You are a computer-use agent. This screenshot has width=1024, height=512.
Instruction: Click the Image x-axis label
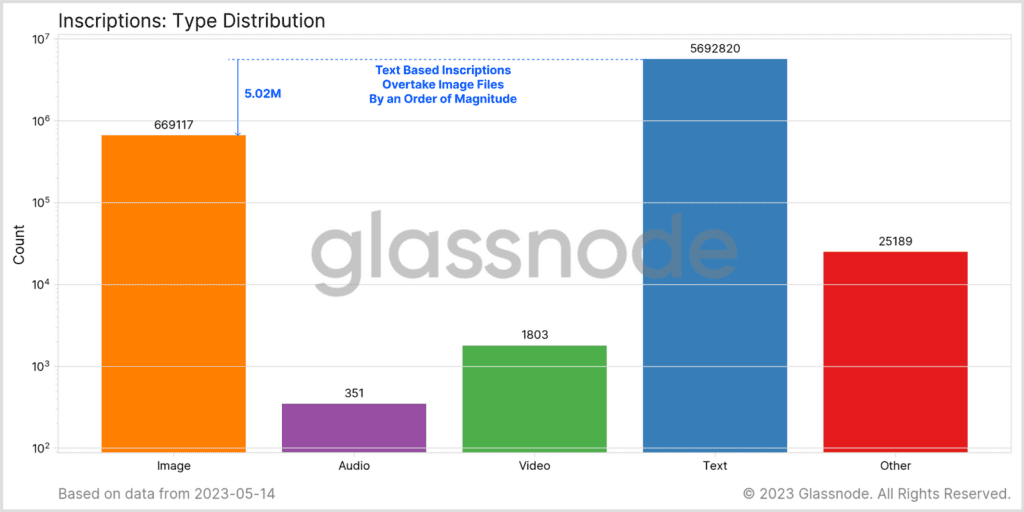tap(174, 466)
